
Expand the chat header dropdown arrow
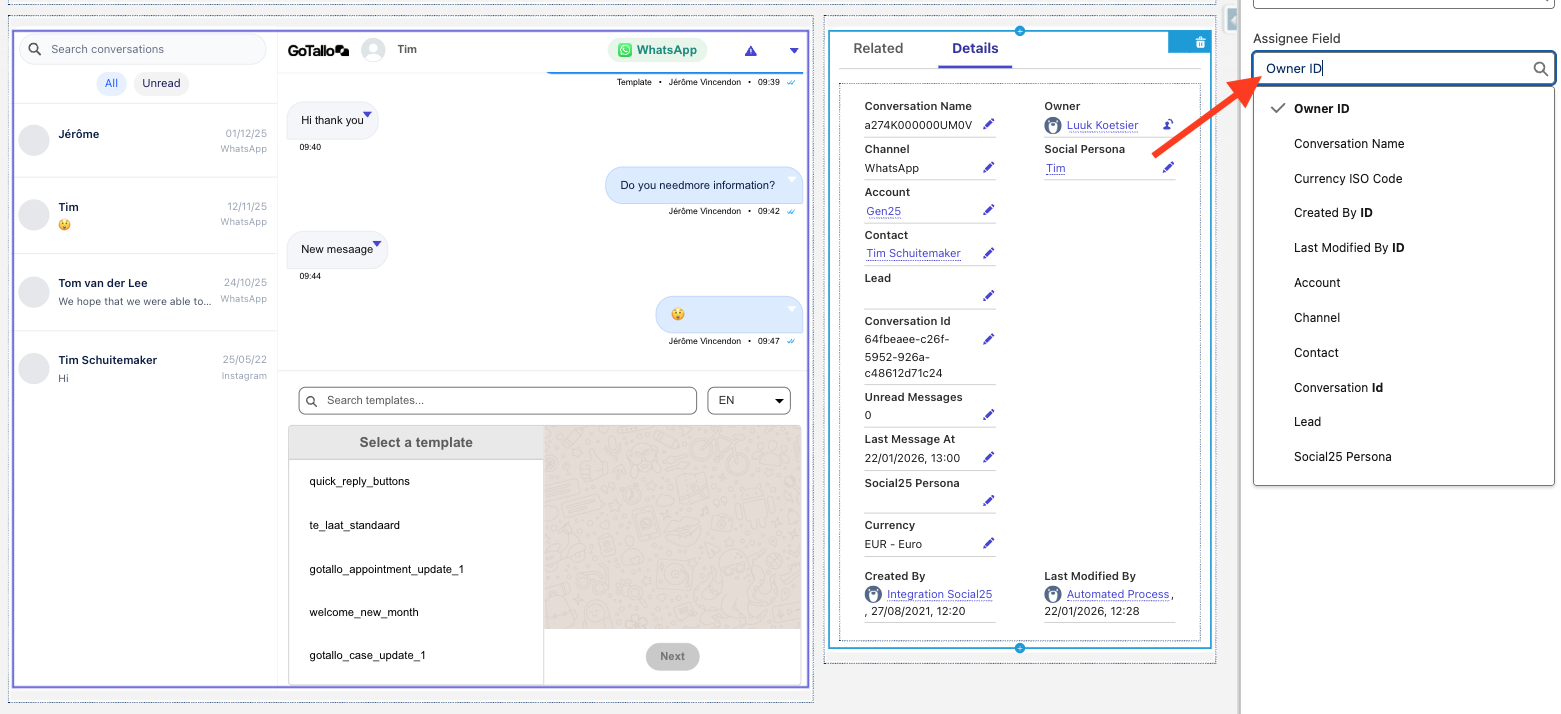[794, 51]
